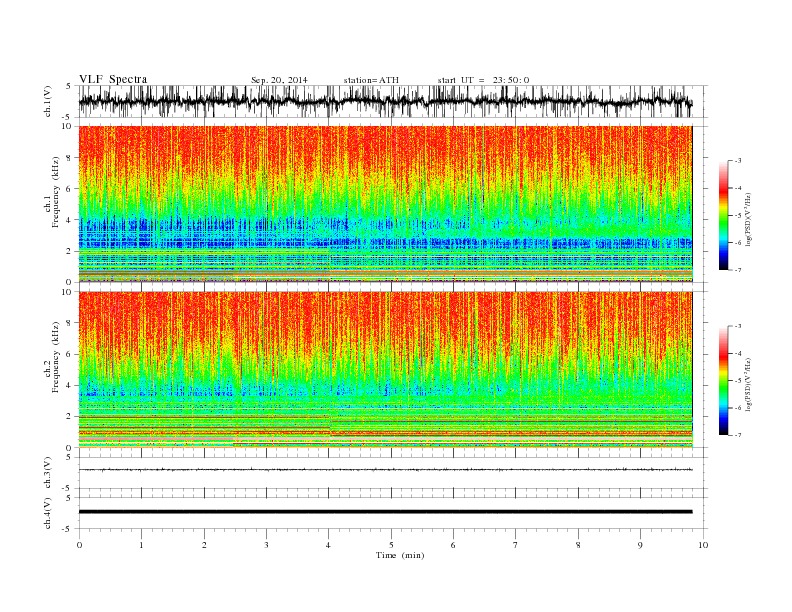Click the time axis tick label '2'

tap(204, 545)
